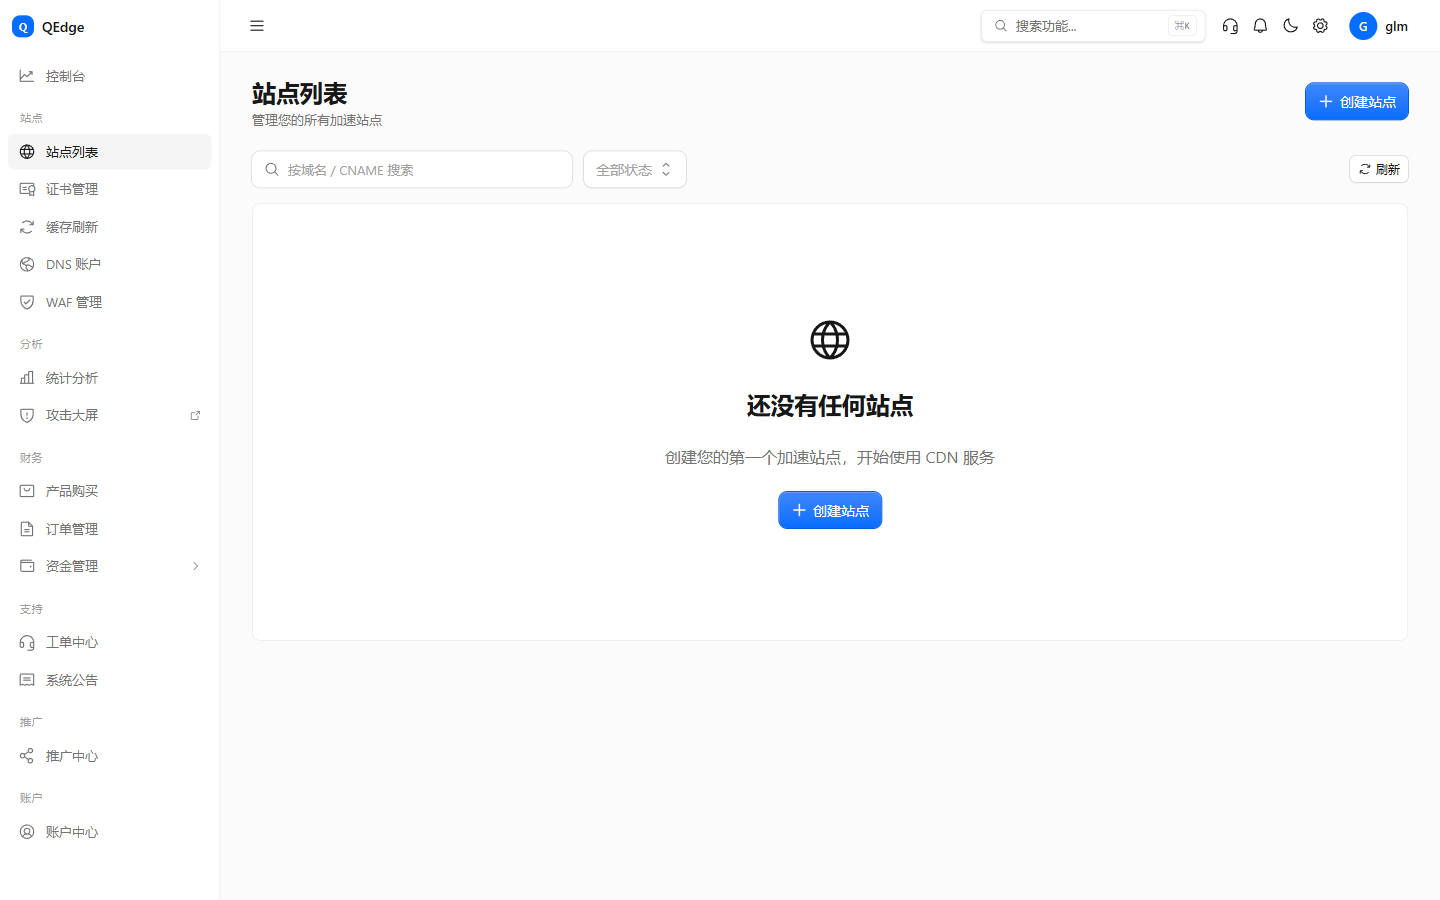Screen dimensions: 1440x900
Task: Click the large globe empty-state icon
Action: (x=830, y=340)
